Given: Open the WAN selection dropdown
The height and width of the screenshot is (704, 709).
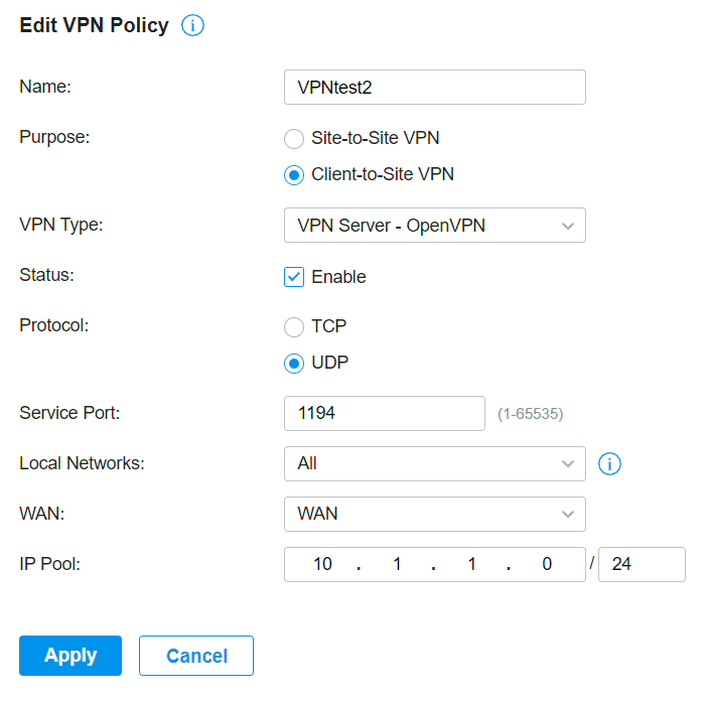Looking at the screenshot, I should [x=435, y=514].
